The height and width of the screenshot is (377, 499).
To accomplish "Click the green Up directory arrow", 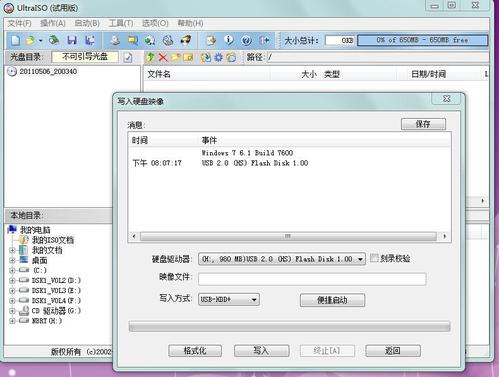I will click(150, 57).
